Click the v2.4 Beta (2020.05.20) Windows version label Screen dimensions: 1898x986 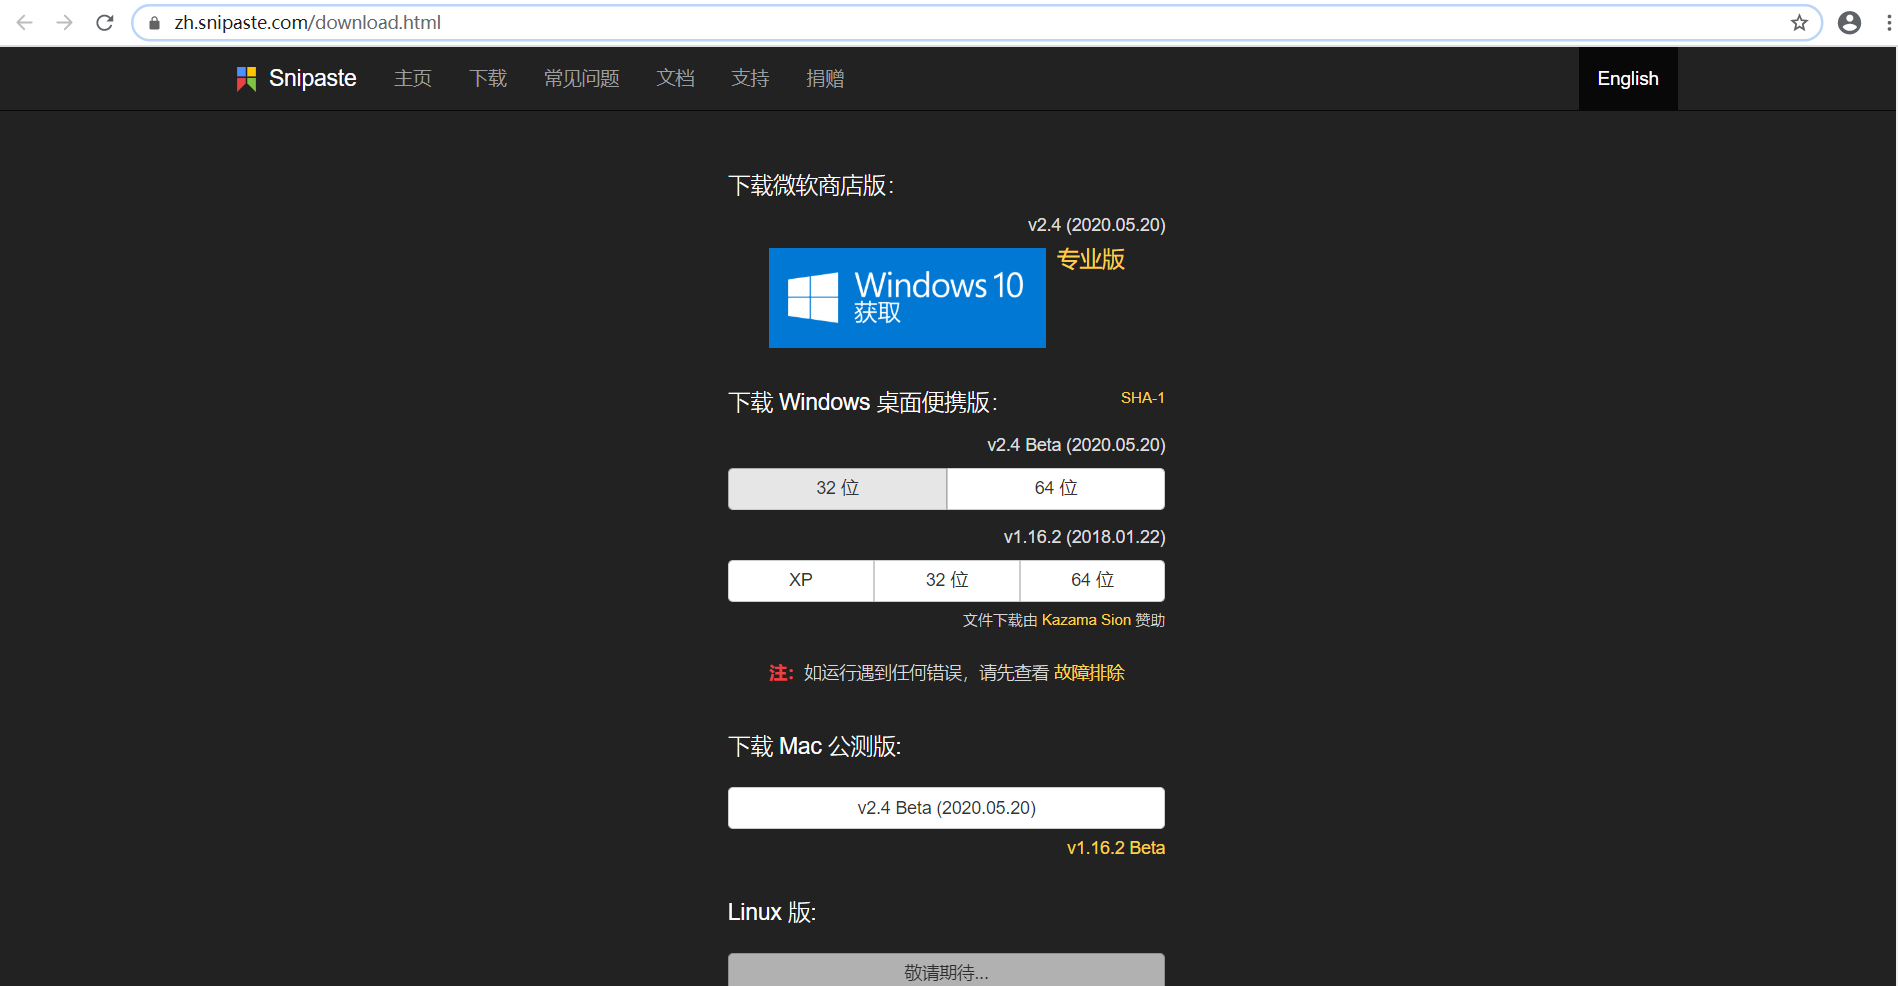1076,445
